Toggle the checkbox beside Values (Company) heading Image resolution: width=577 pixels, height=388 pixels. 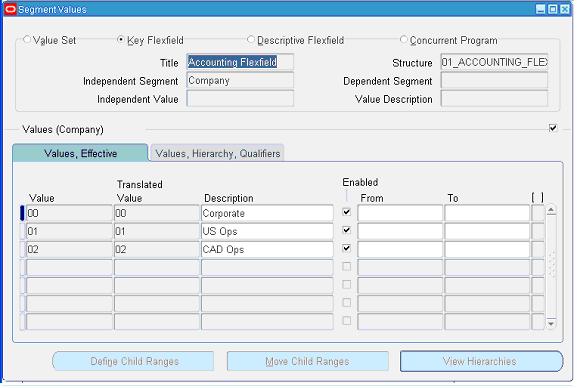(x=553, y=128)
